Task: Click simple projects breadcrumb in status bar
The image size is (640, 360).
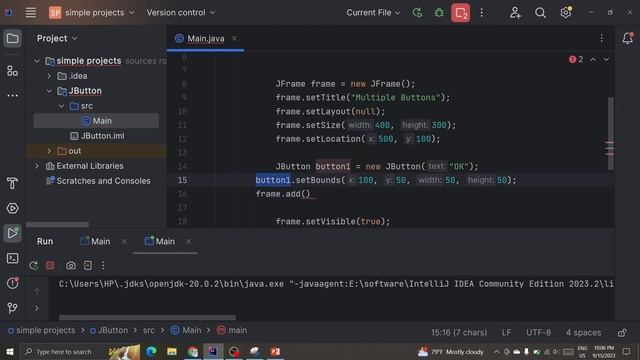Action: point(42,330)
